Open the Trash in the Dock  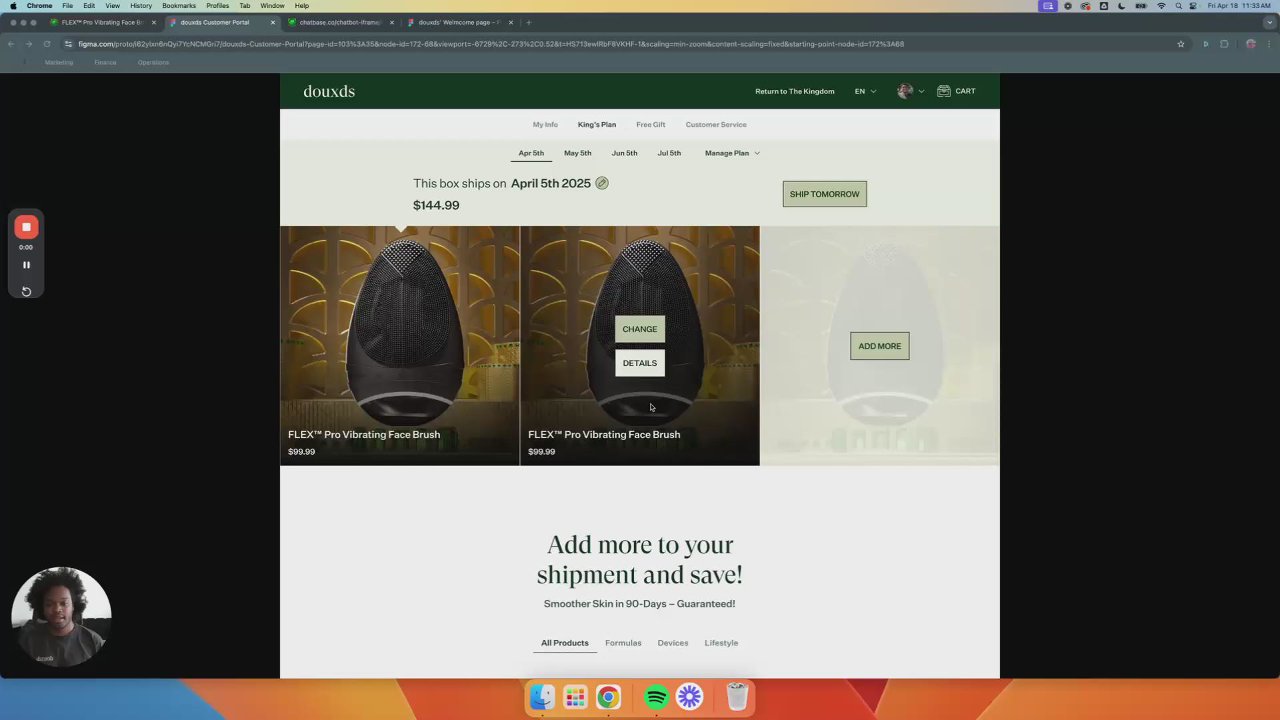click(737, 697)
